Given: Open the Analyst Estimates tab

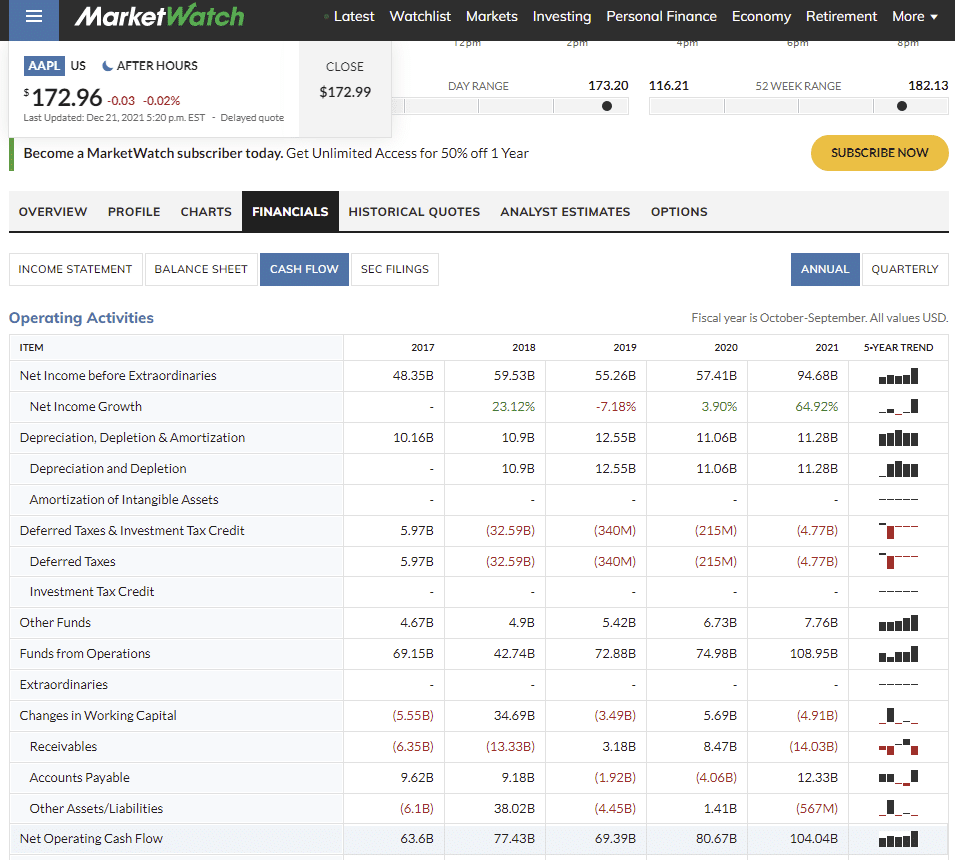Looking at the screenshot, I should click(x=565, y=212).
